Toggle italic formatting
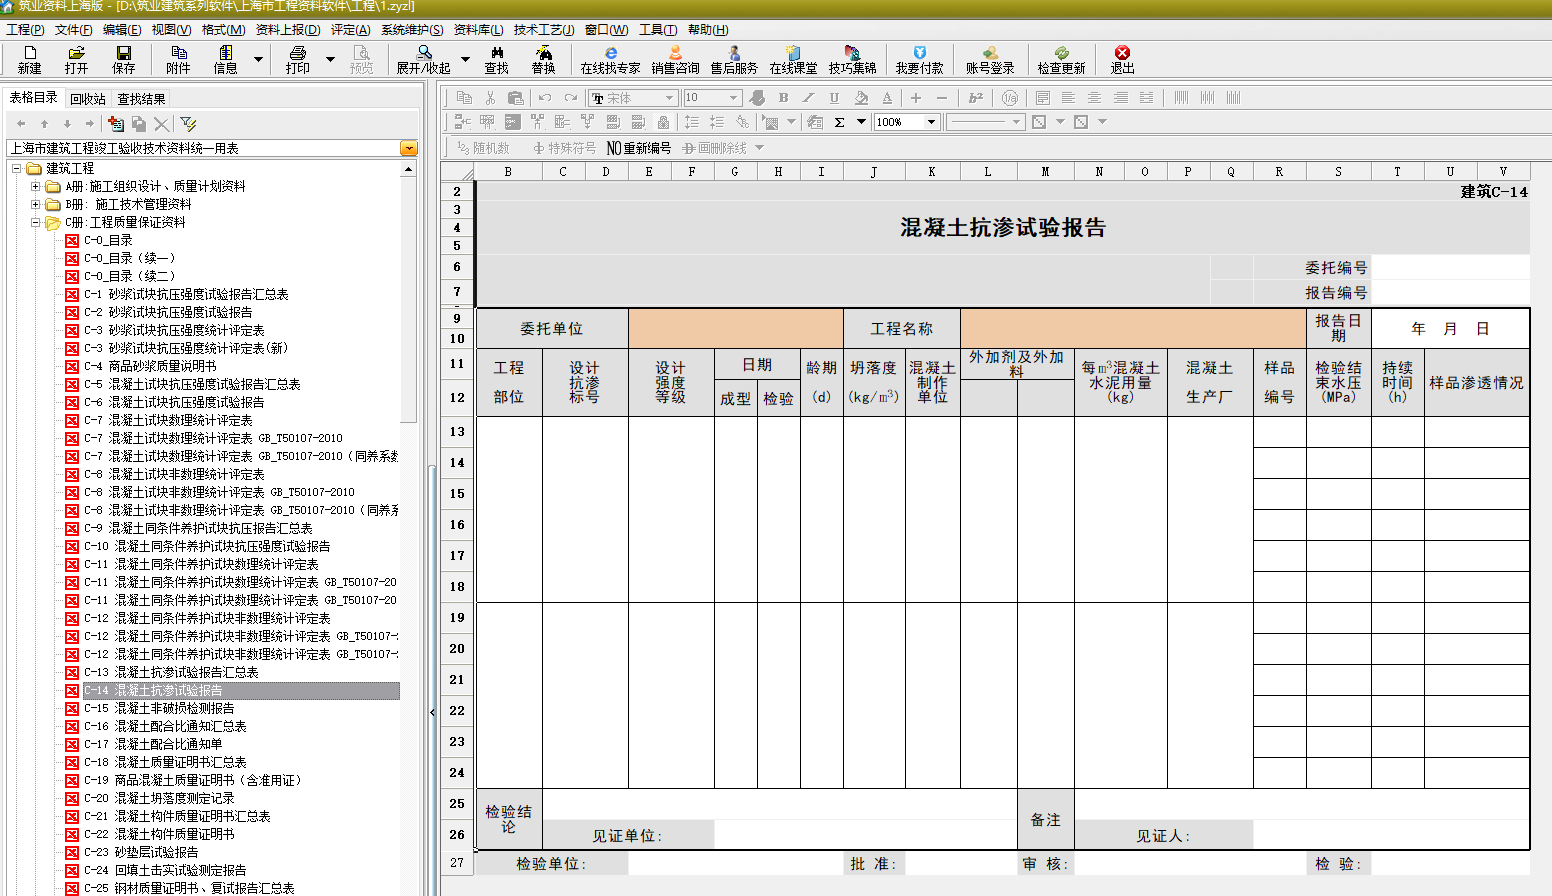This screenshot has width=1552, height=896. (809, 97)
